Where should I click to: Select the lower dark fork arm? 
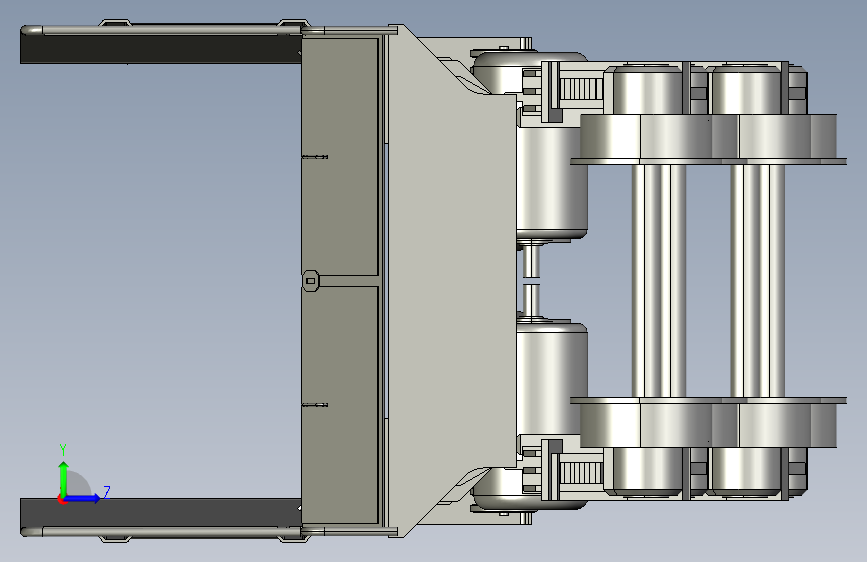pos(160,513)
